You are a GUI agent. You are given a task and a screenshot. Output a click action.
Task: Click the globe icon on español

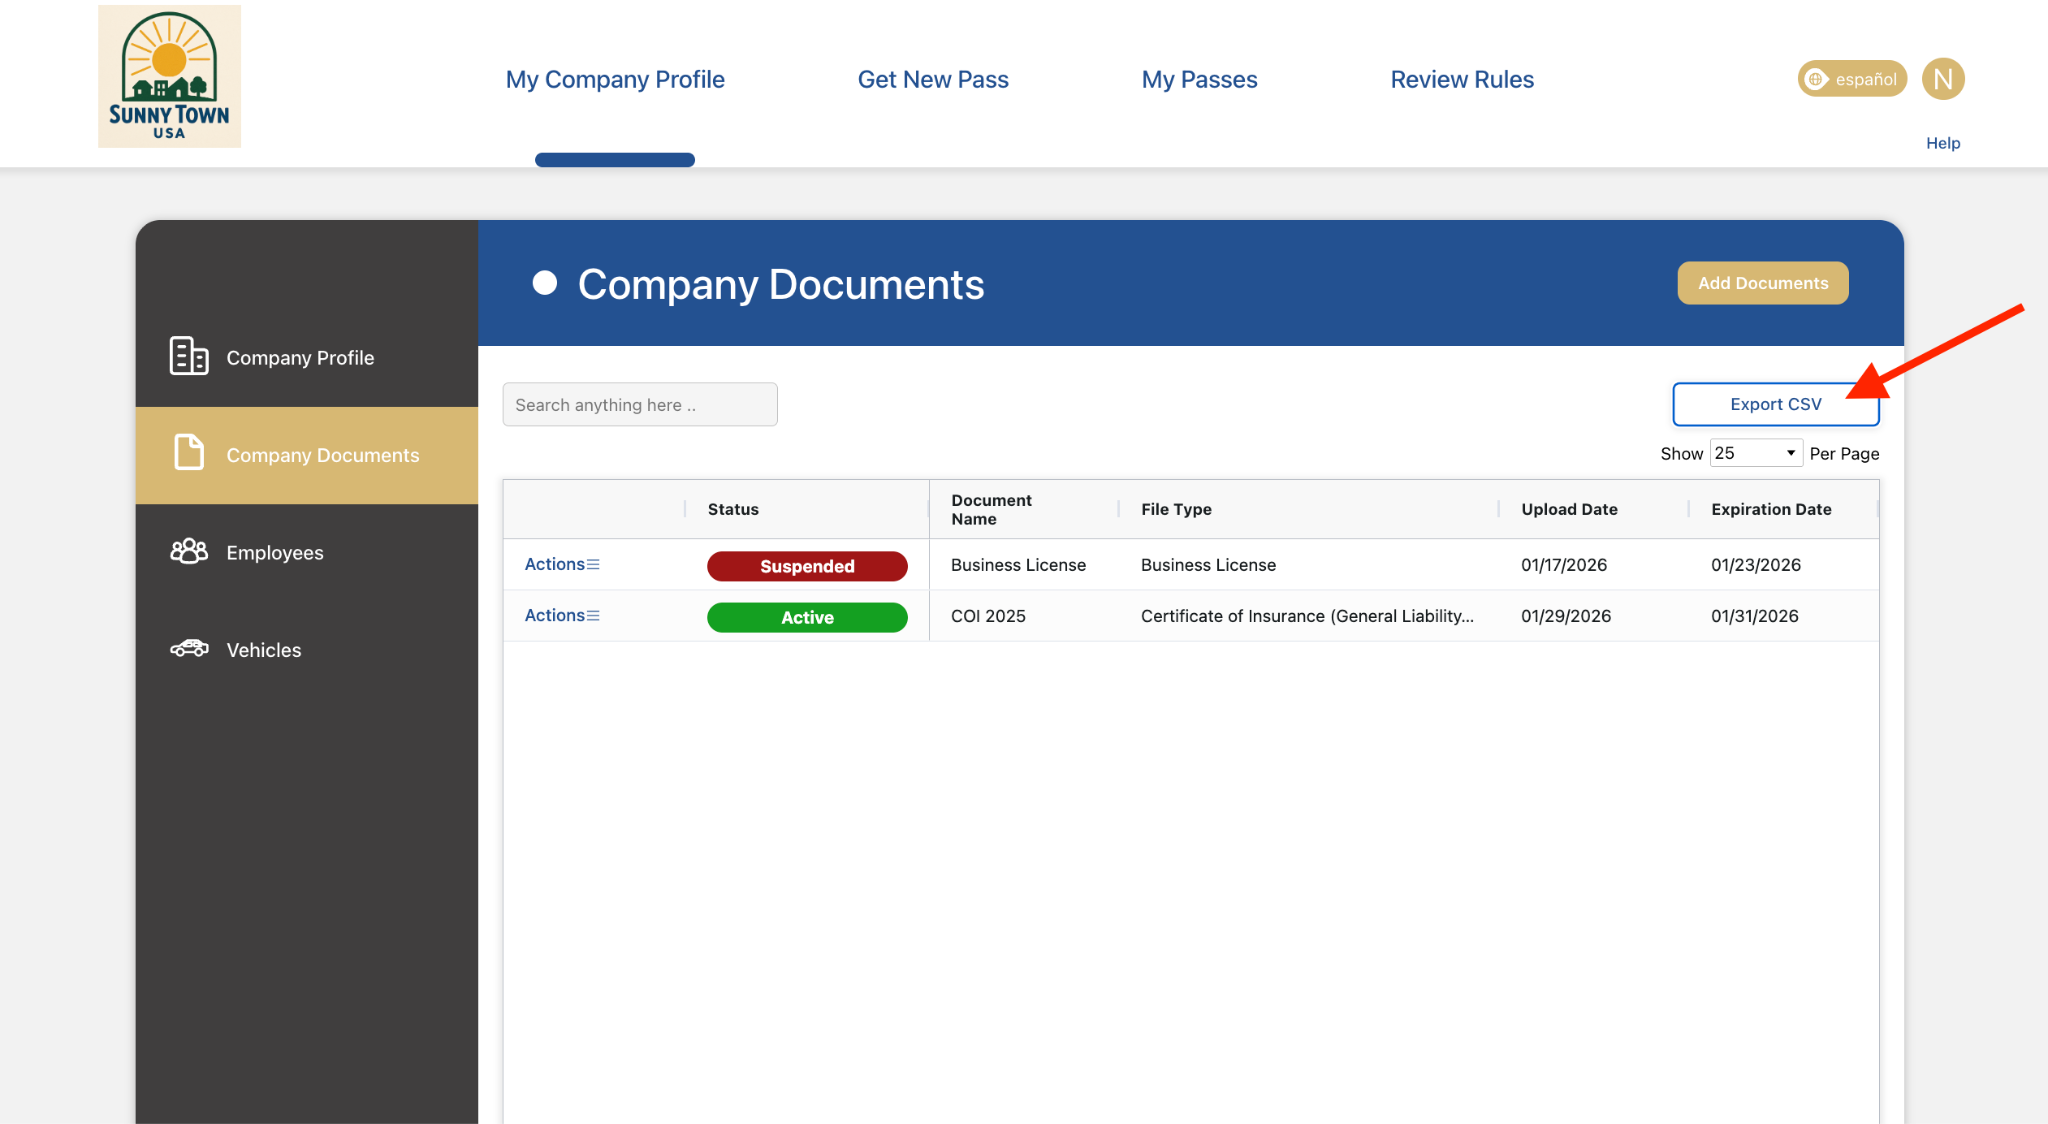click(x=1817, y=79)
